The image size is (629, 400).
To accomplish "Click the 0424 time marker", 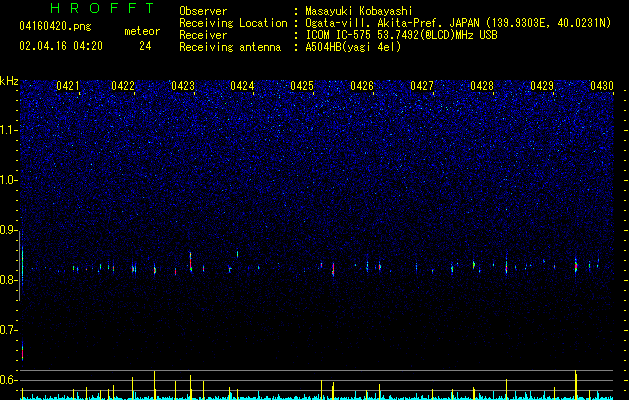I will tap(242, 86).
